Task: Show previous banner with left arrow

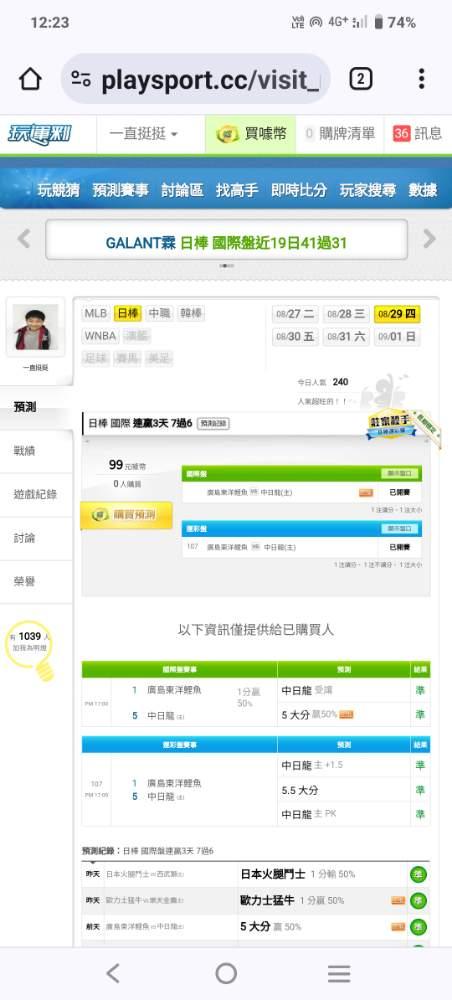Action: (x=24, y=239)
